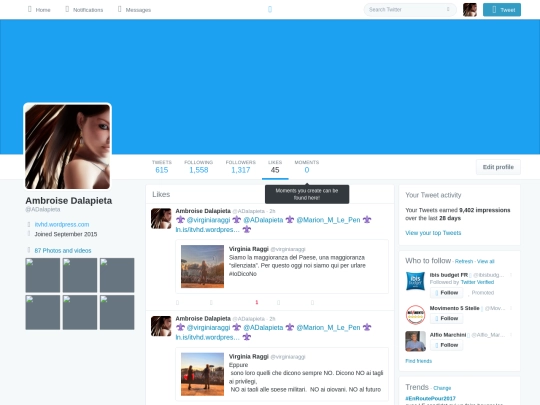Follow ibis budget FR
The width and height of the screenshot is (540, 405).
point(446,293)
